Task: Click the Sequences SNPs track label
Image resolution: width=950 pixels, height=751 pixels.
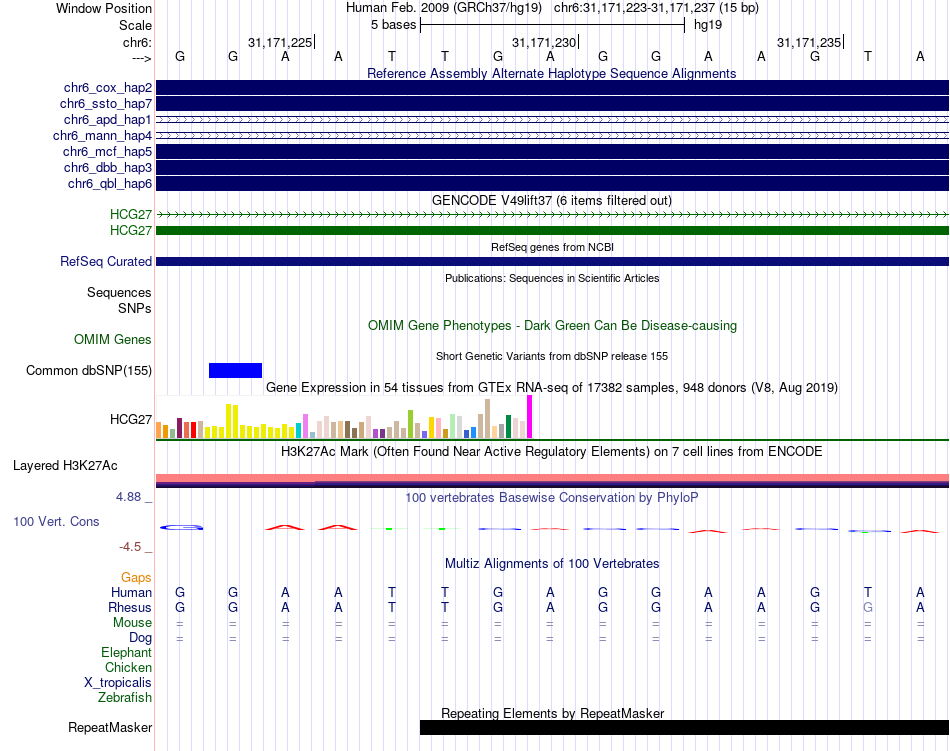Action: pos(119,300)
